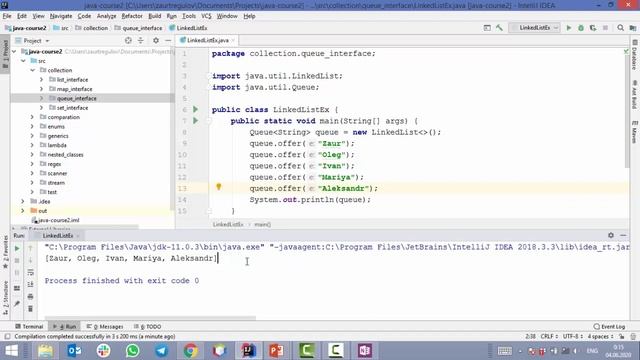Collapse the src folder
The height and width of the screenshot is (360, 640).
pos(23,61)
